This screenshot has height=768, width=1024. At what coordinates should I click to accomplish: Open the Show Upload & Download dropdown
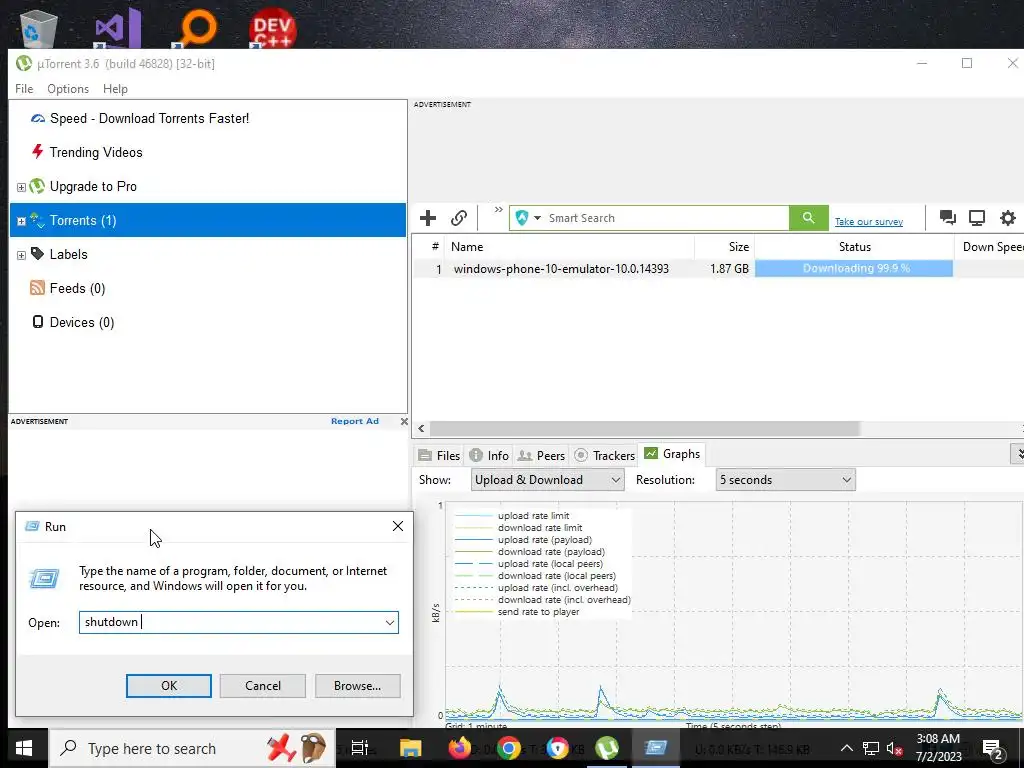[x=547, y=480]
